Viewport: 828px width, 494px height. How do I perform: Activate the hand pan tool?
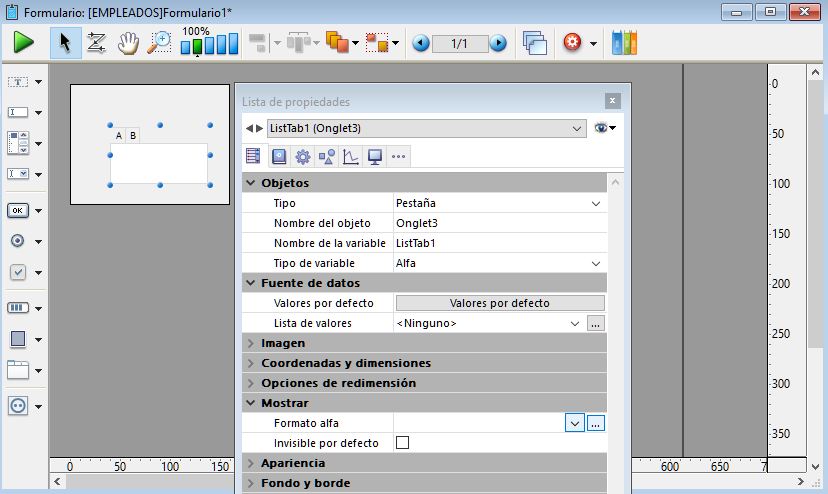point(128,43)
